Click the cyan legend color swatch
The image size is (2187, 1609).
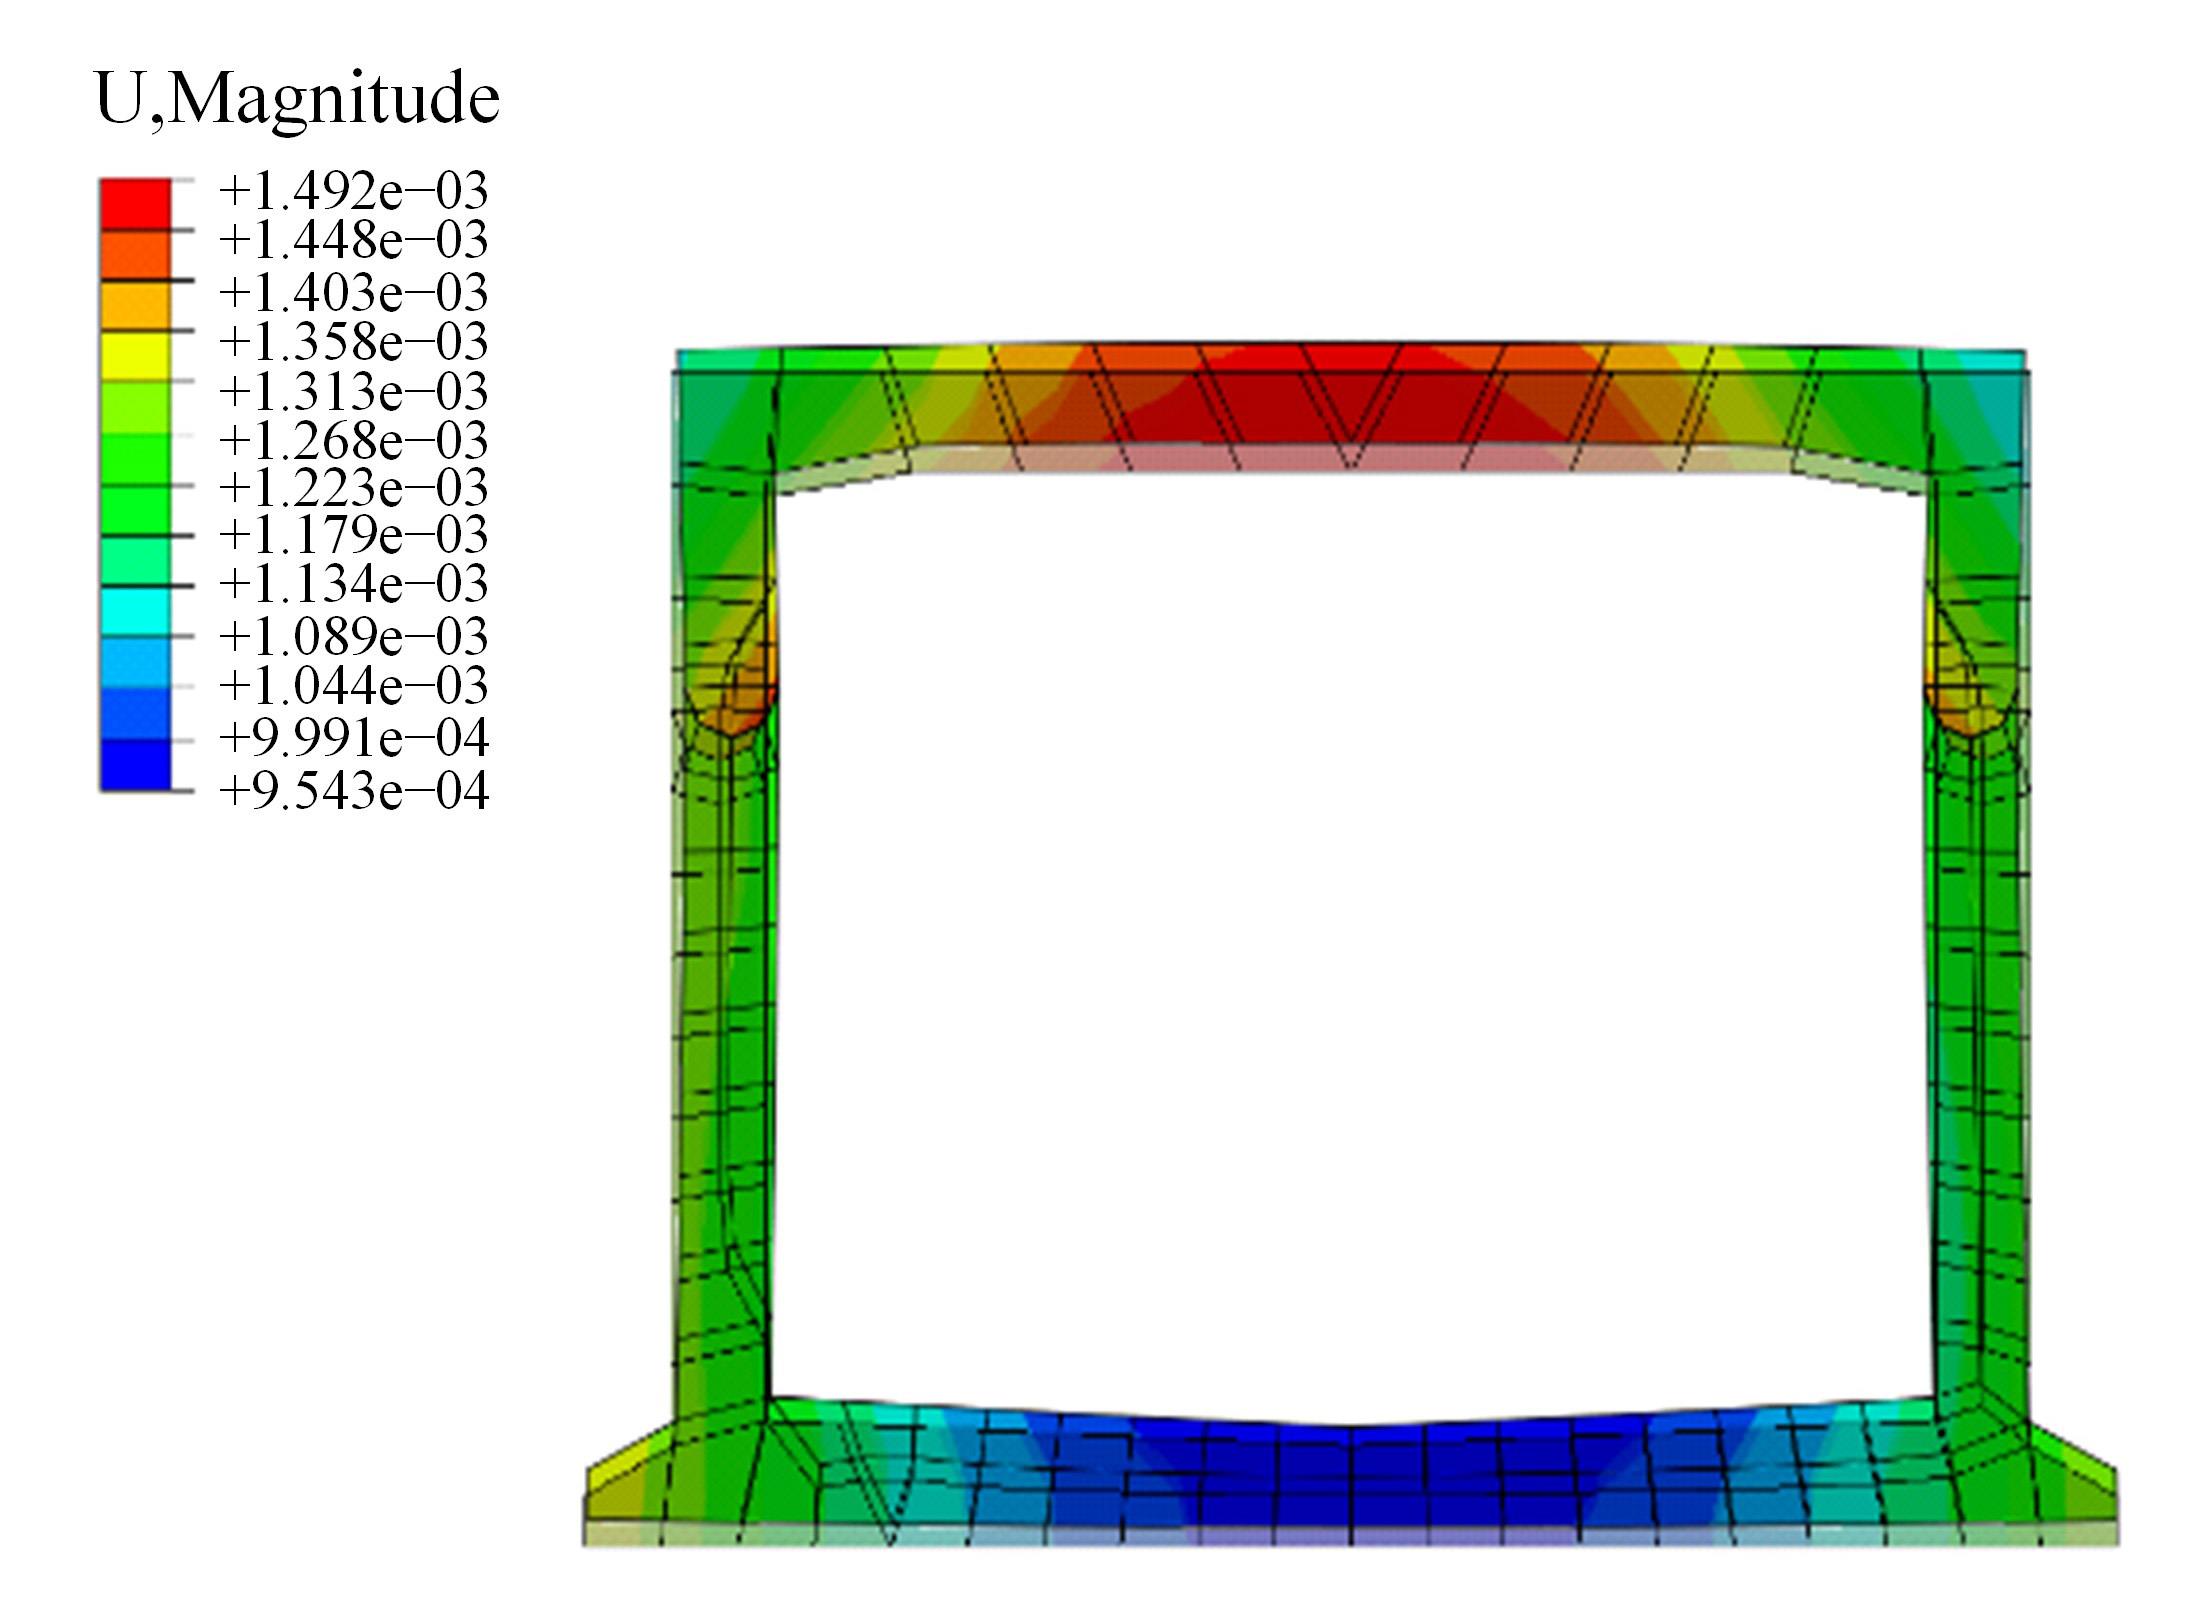[134, 610]
